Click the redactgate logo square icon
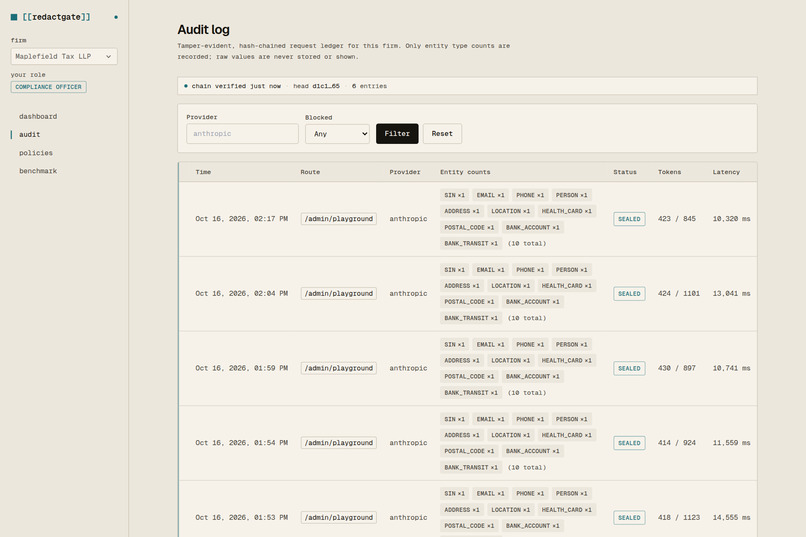This screenshot has height=537, width=806. click(14, 17)
